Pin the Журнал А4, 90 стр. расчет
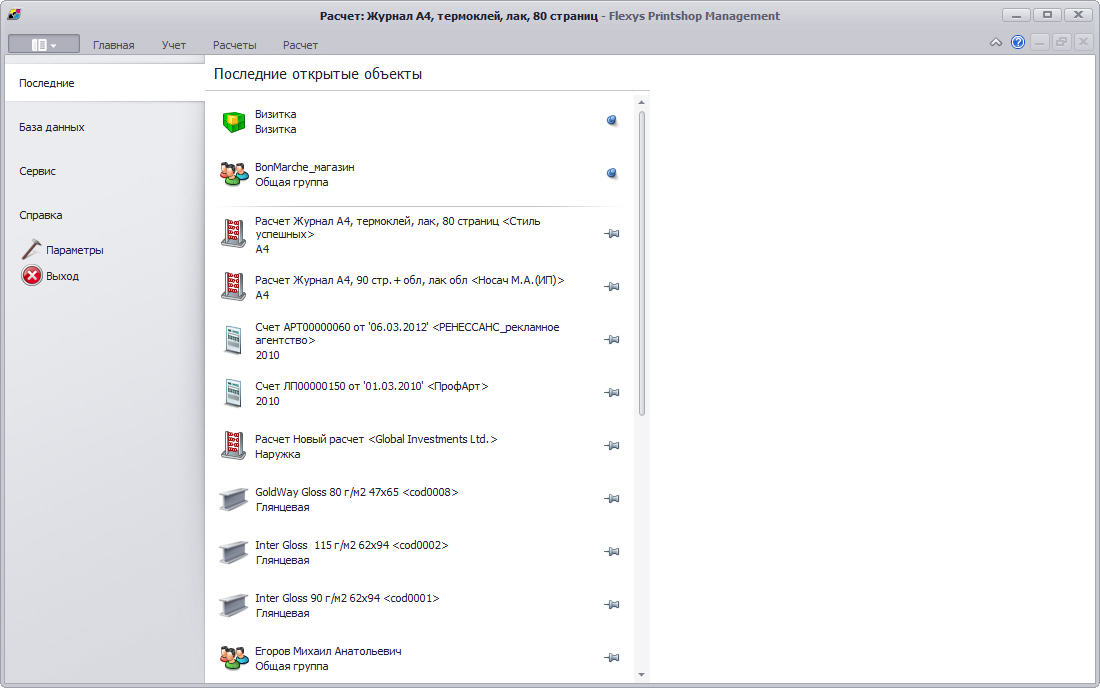 pos(612,287)
